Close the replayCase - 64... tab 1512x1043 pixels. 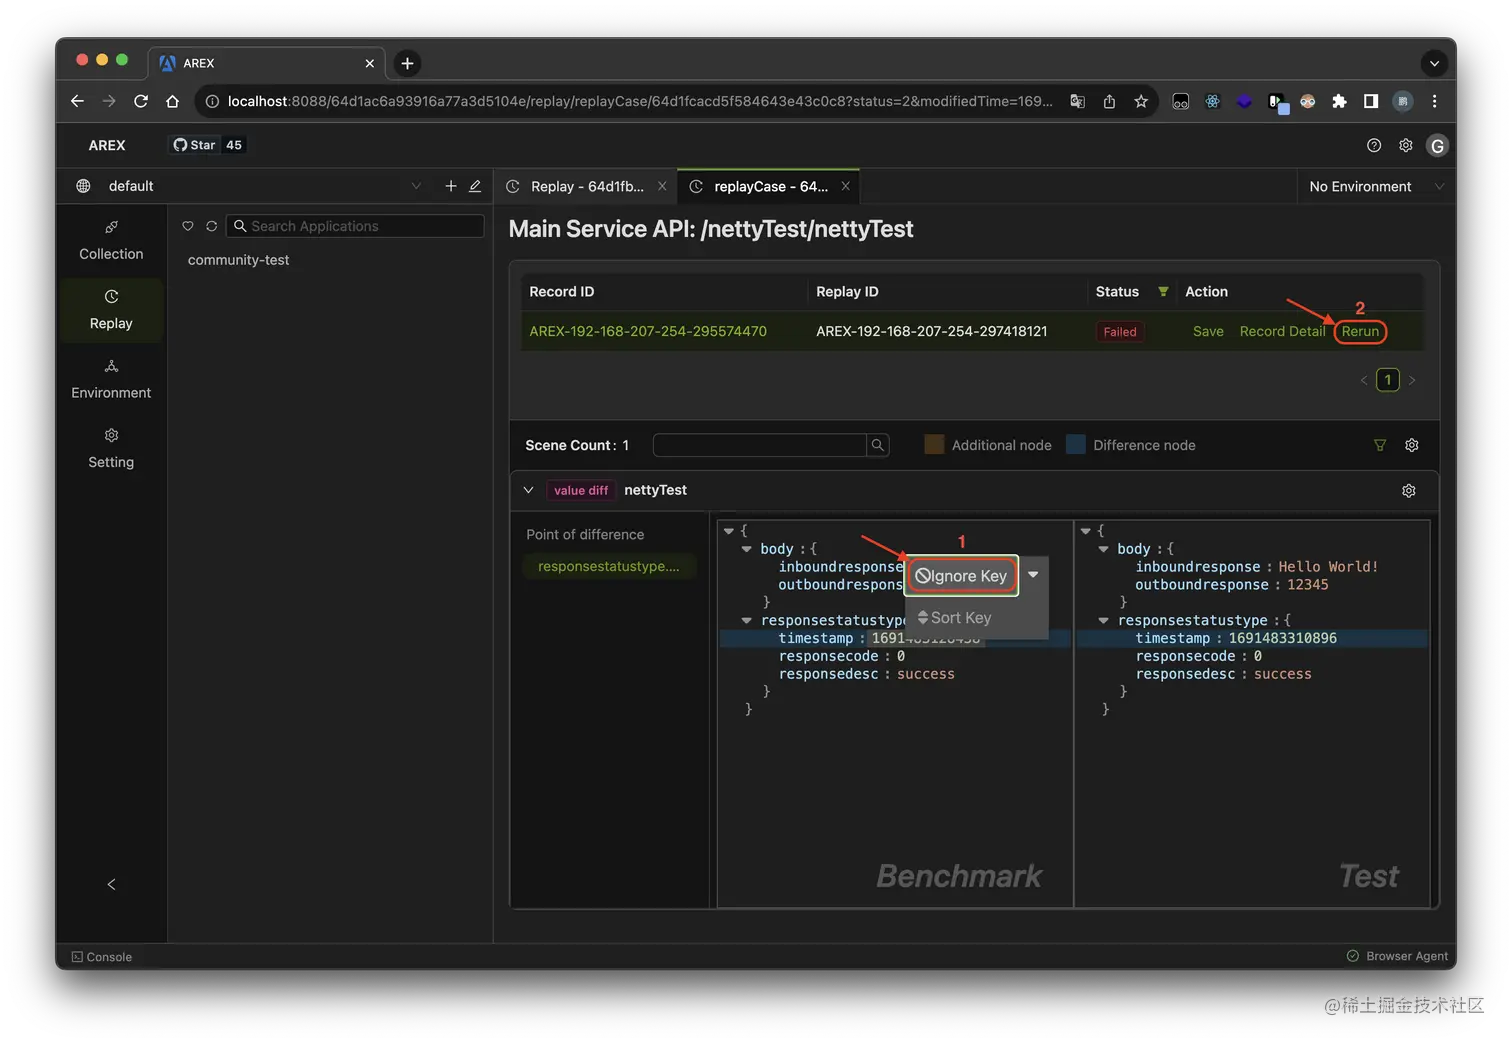click(x=845, y=186)
